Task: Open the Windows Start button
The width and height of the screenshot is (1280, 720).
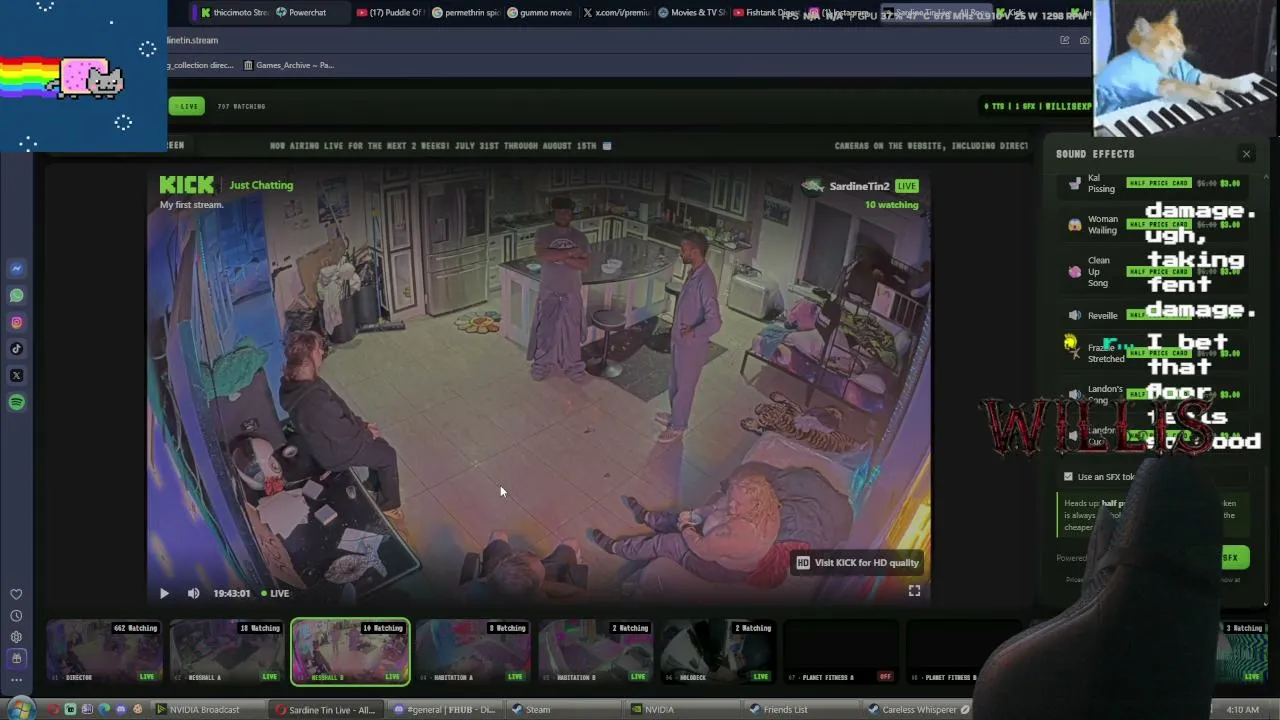Action: 21,709
